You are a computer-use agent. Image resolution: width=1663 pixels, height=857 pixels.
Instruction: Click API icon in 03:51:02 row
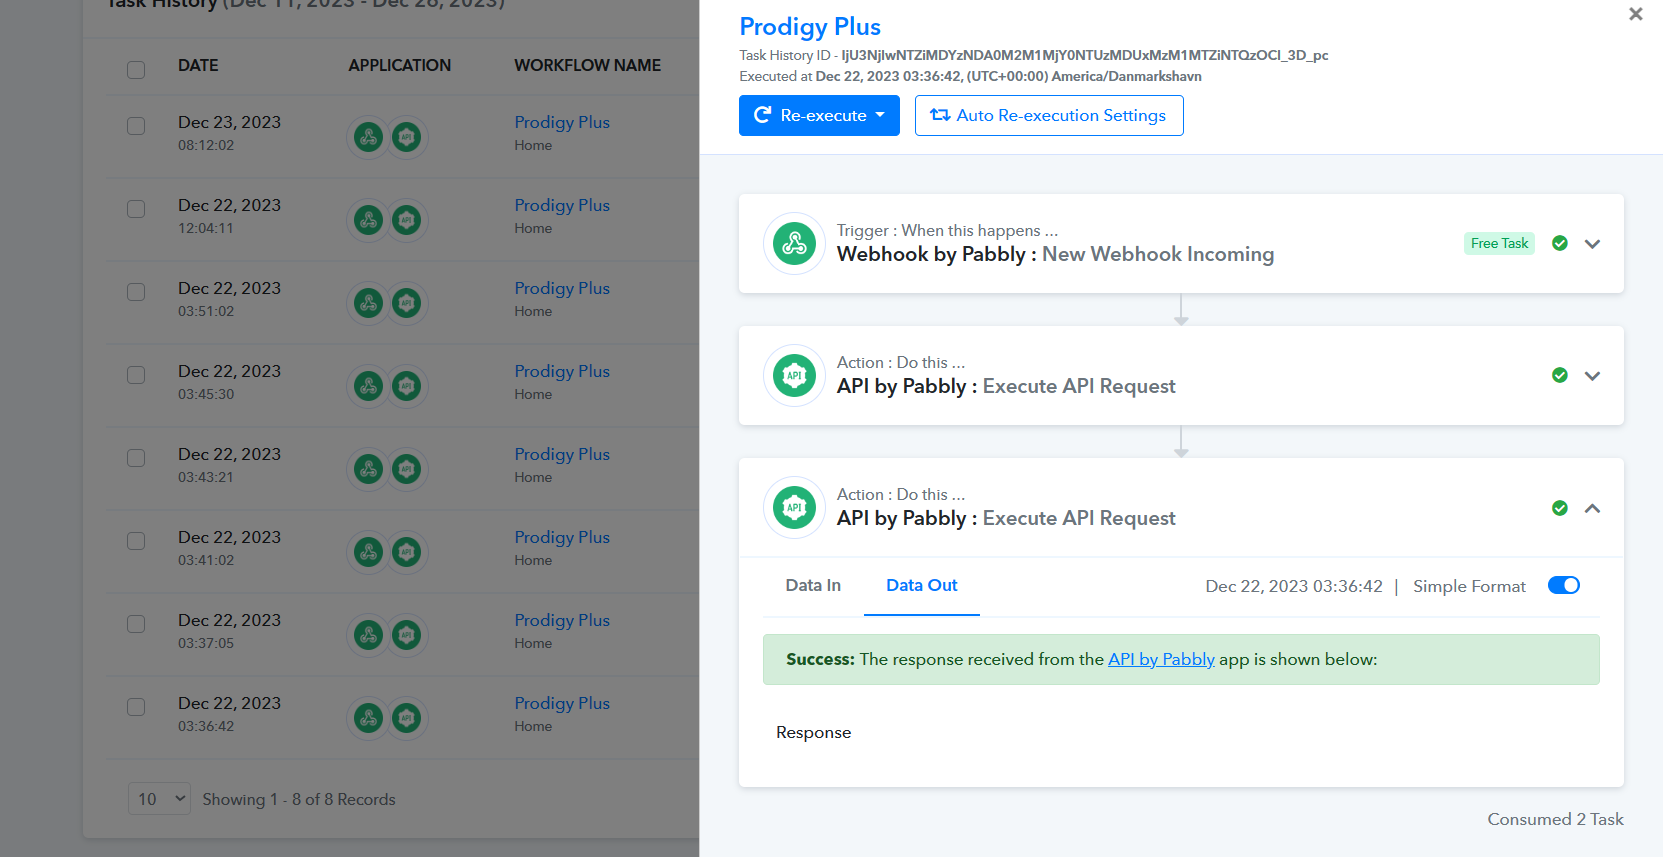pos(406,303)
